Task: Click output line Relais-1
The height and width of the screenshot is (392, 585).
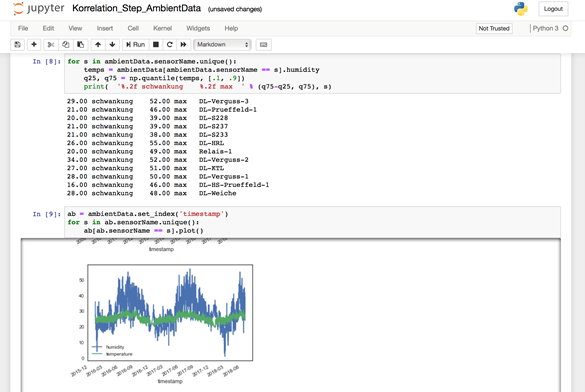Action: click(x=150, y=151)
